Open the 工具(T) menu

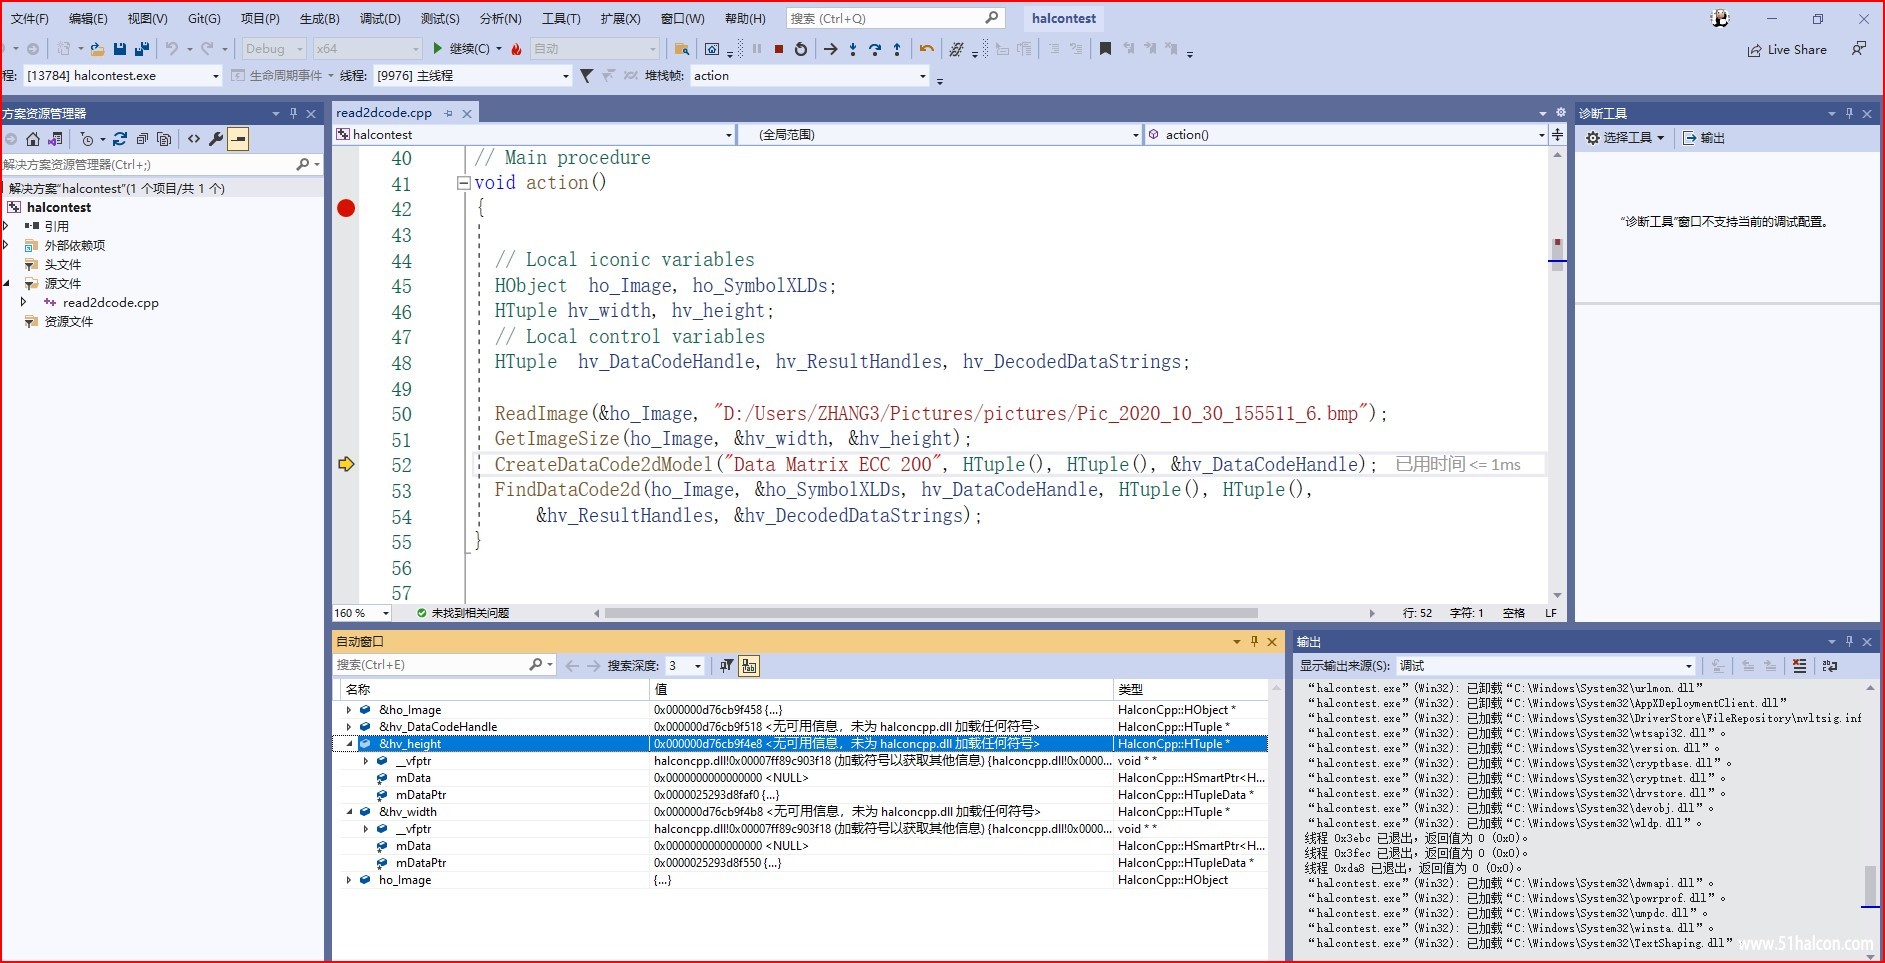click(561, 19)
